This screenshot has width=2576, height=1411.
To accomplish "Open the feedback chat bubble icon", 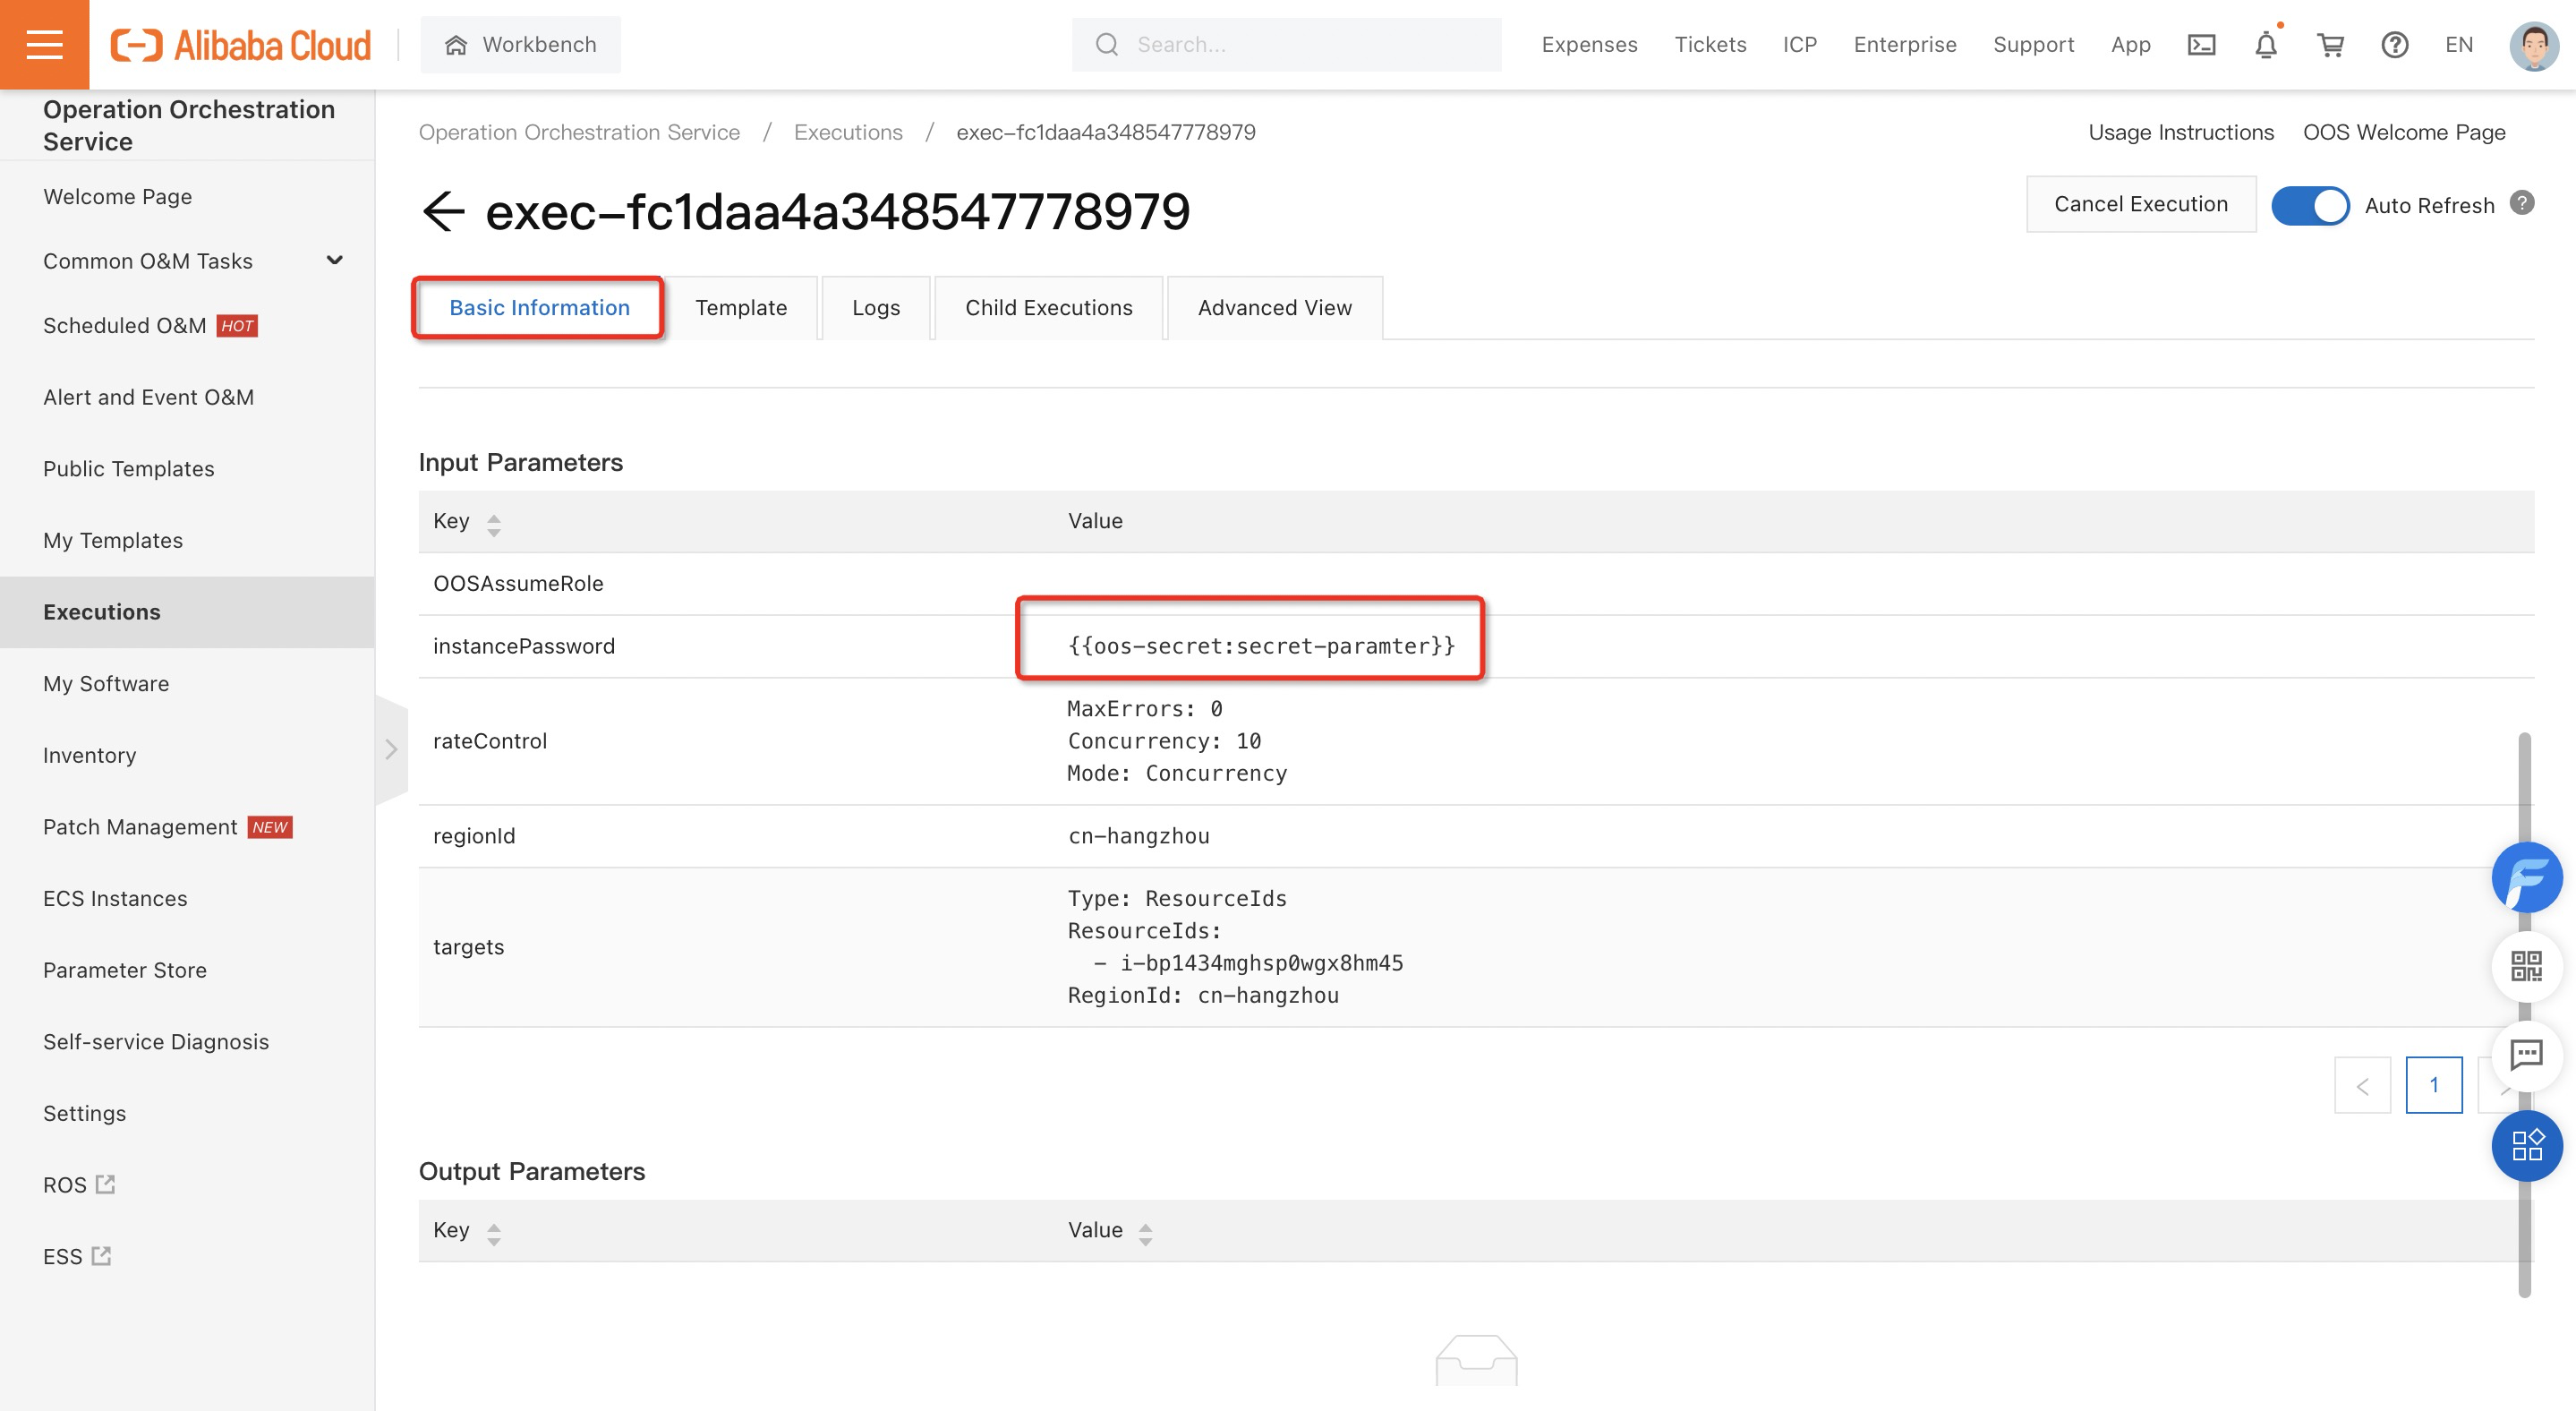I will click(2526, 1054).
